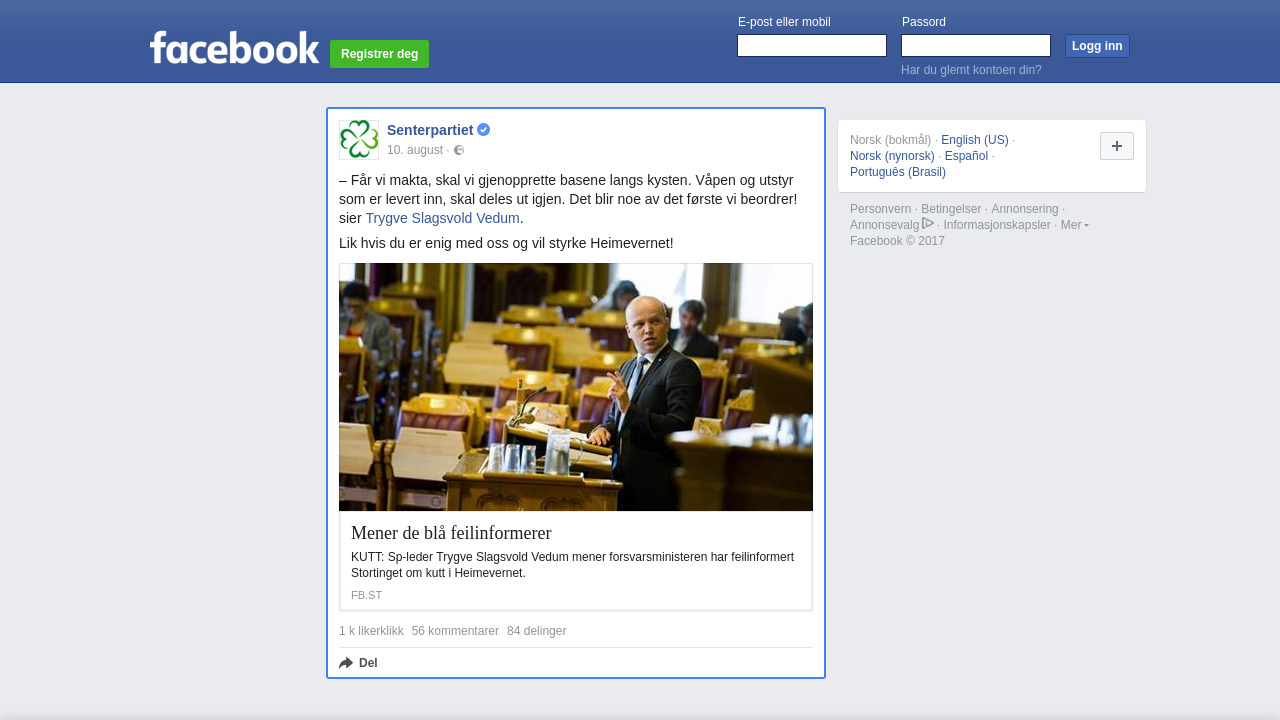Open the Personvern footer link
The width and height of the screenshot is (1280, 720).
click(881, 209)
